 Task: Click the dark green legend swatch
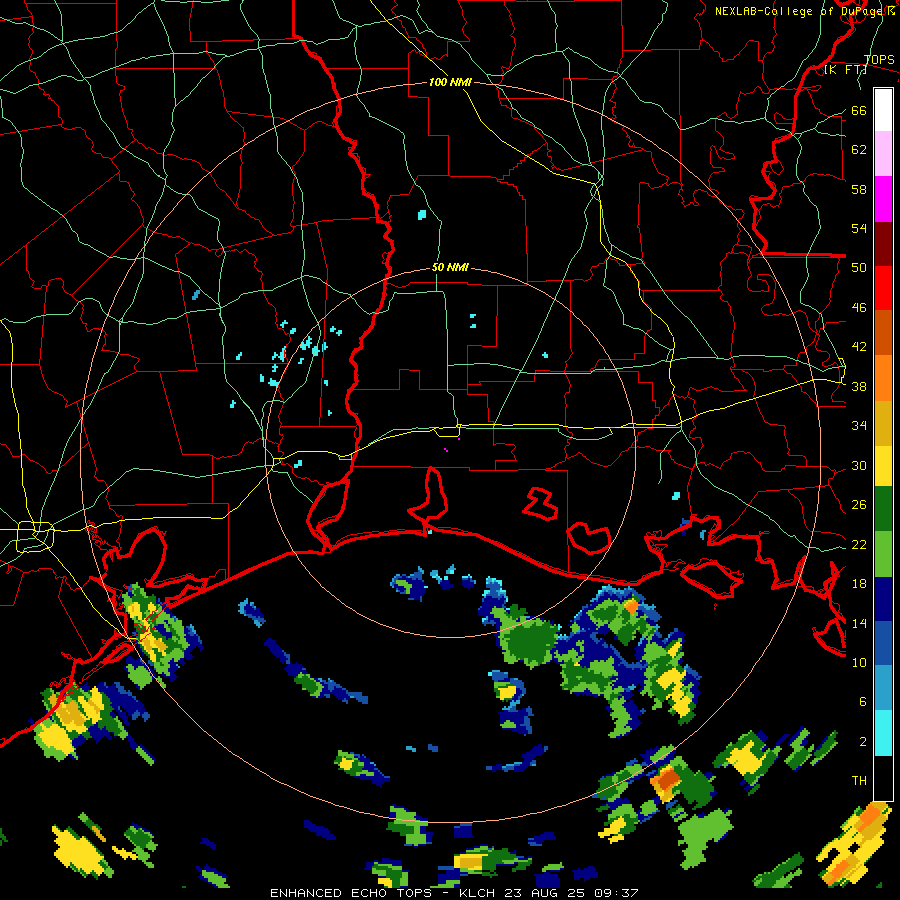pos(883,509)
